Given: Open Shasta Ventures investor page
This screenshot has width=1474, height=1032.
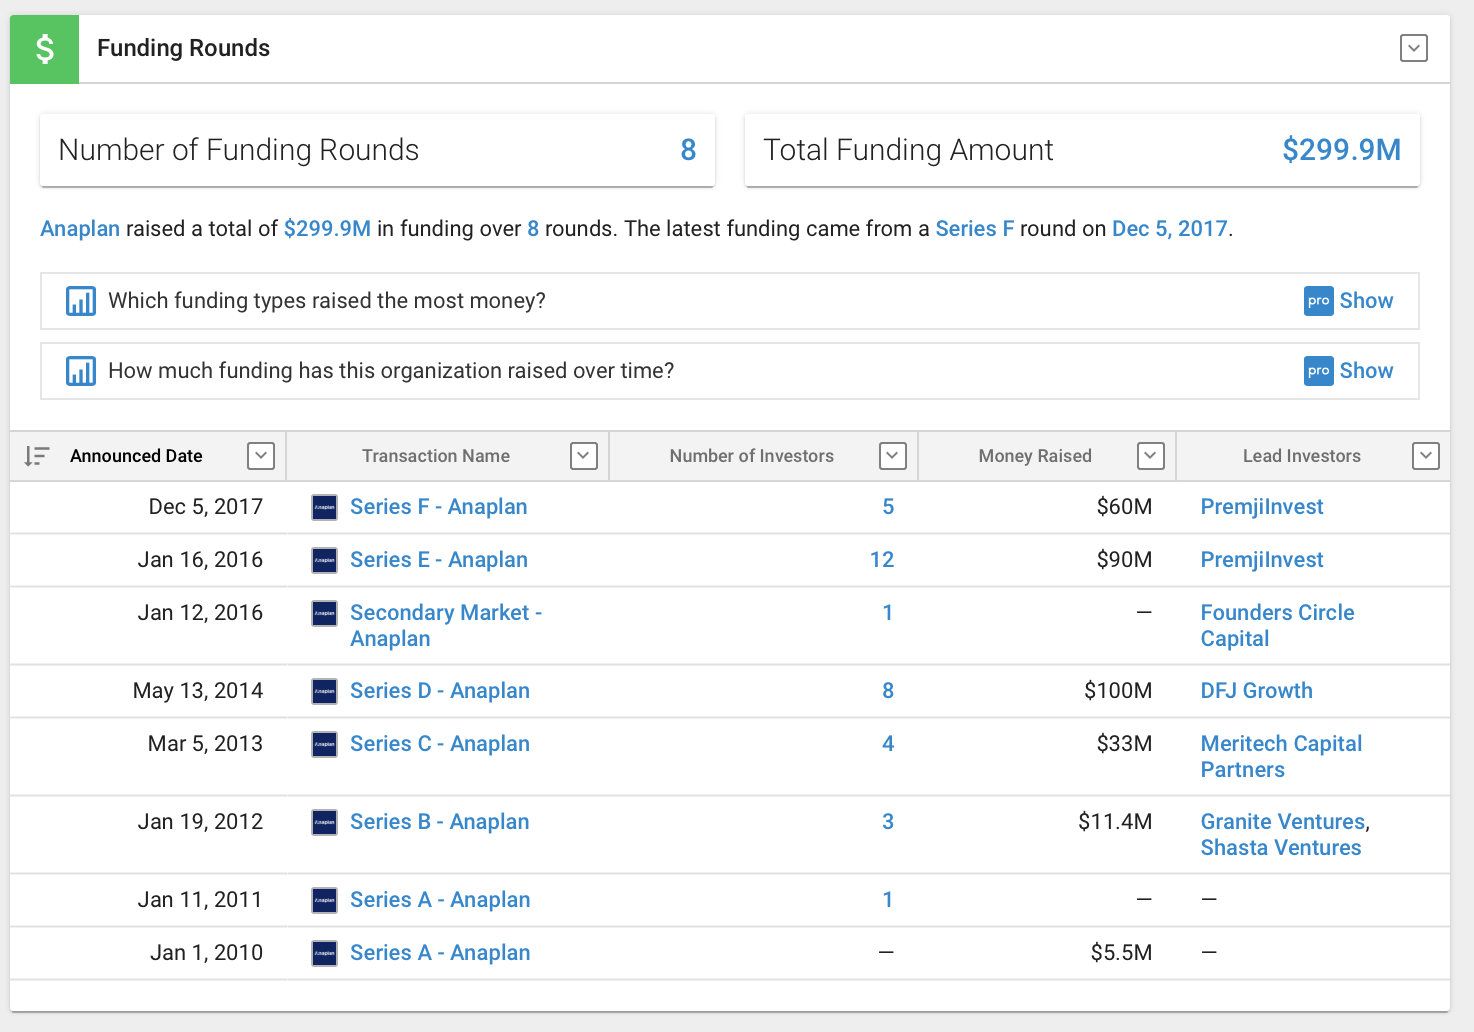Looking at the screenshot, I should click(1281, 848).
